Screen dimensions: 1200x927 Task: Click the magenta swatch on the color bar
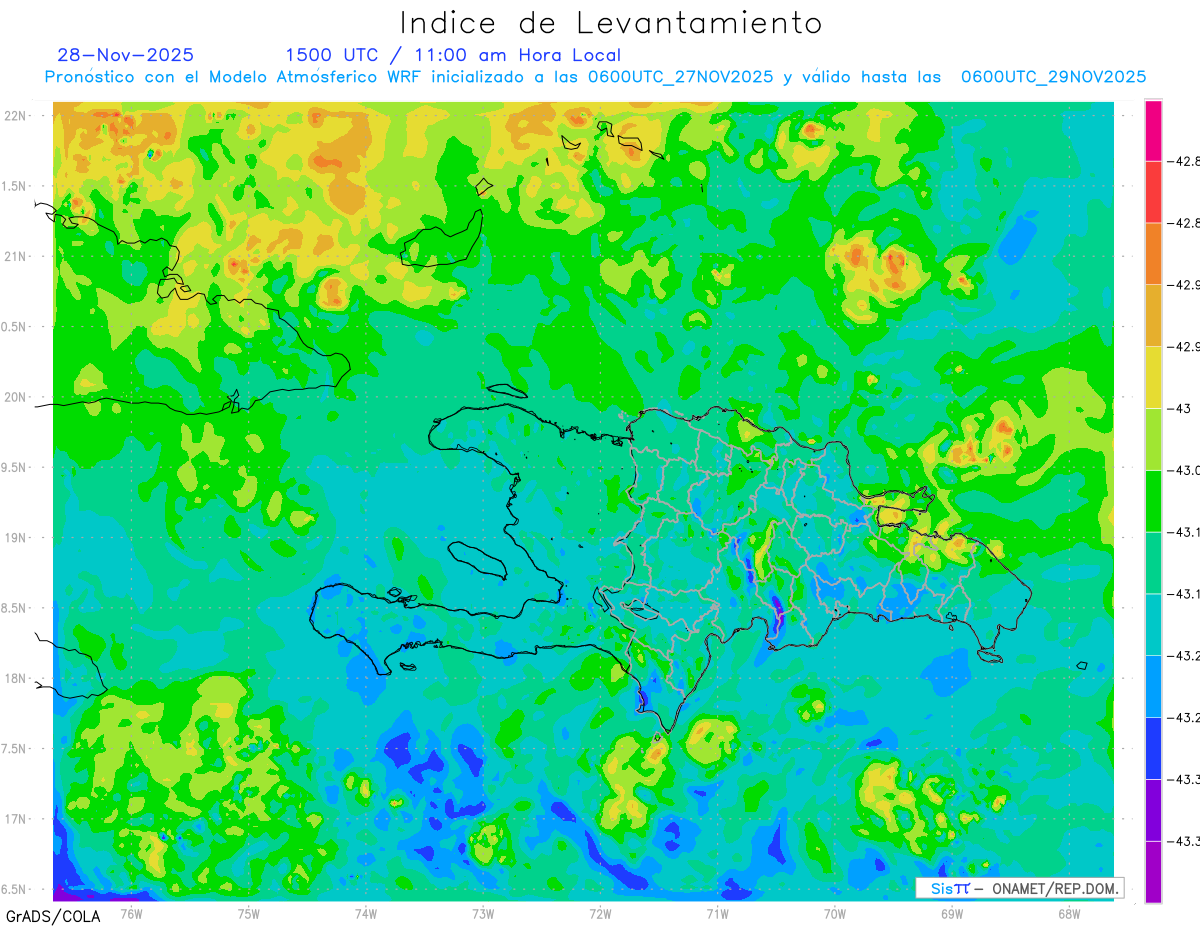[1153, 130]
